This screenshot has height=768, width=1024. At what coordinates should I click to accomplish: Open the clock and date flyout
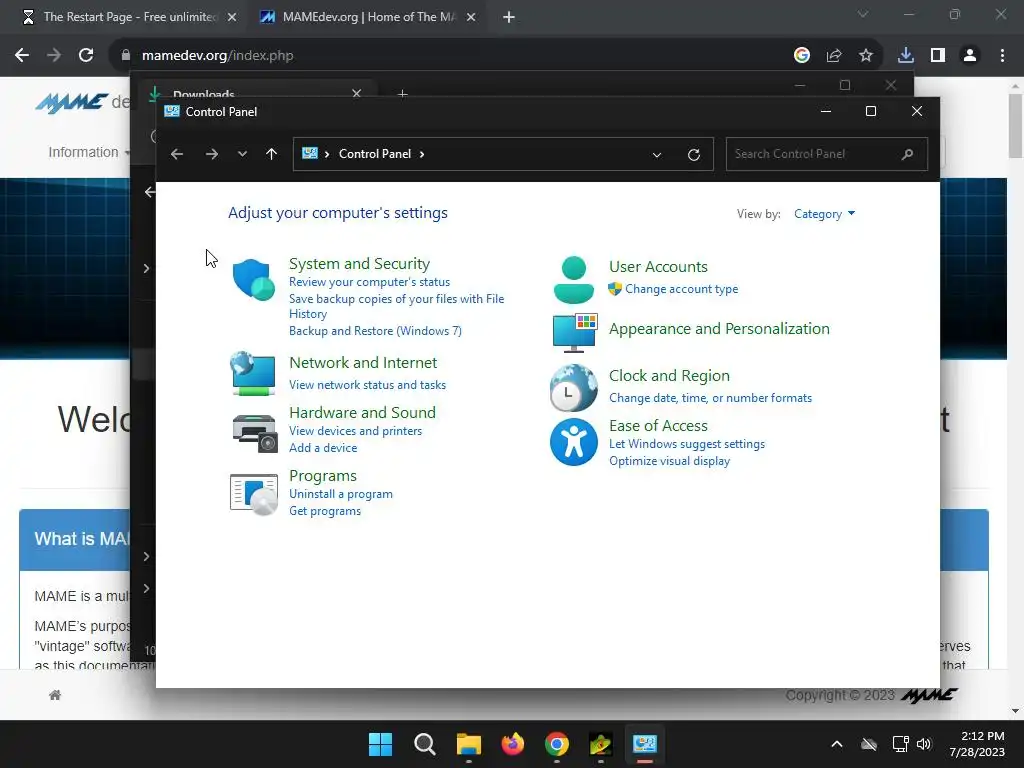tap(977, 744)
